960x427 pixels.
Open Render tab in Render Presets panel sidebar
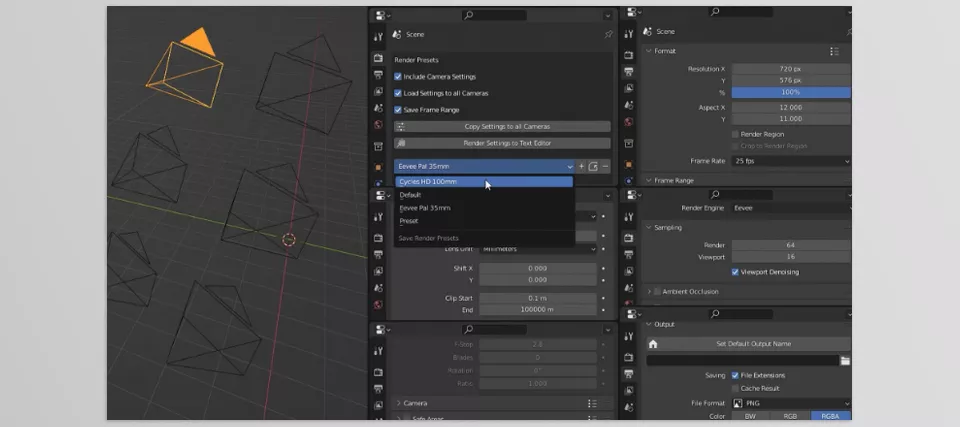pos(378,58)
